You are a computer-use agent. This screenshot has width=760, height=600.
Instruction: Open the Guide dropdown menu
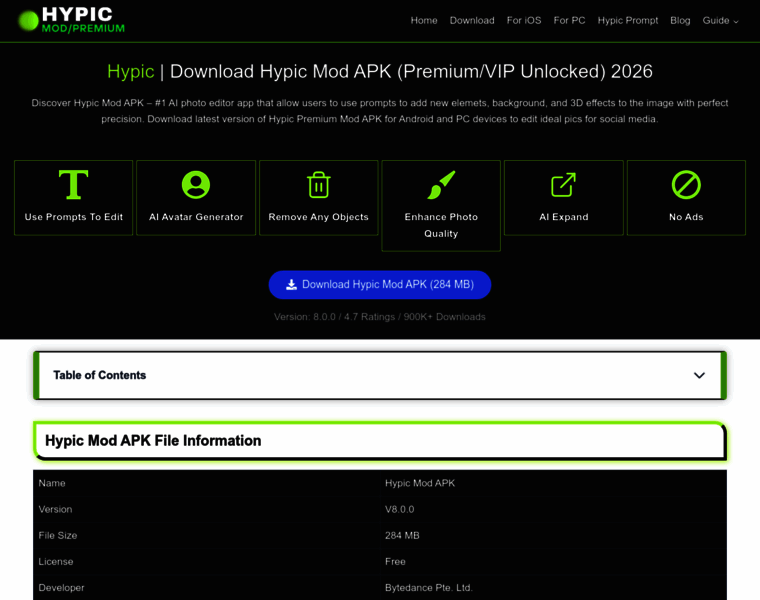pos(720,21)
